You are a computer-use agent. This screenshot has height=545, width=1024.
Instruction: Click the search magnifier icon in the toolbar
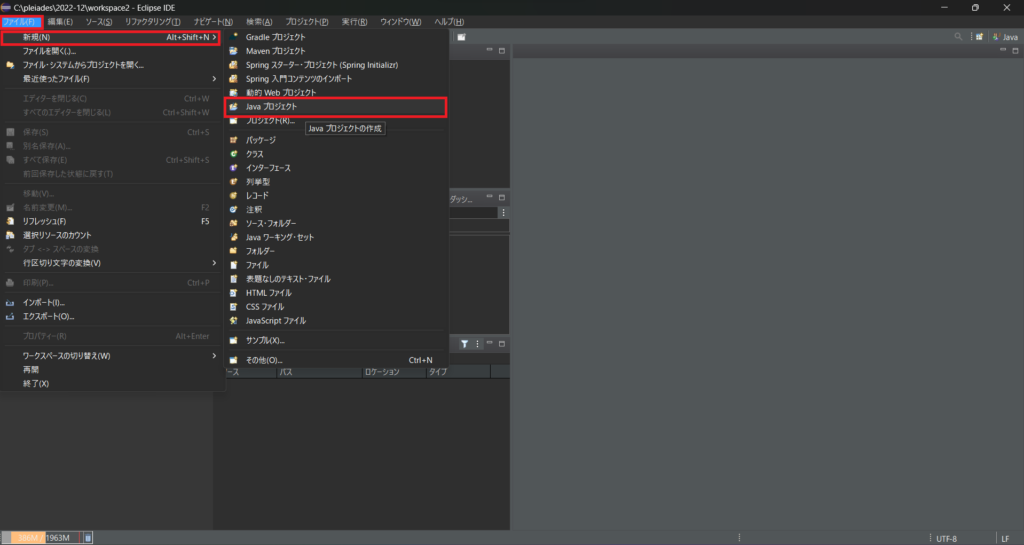coord(958,37)
